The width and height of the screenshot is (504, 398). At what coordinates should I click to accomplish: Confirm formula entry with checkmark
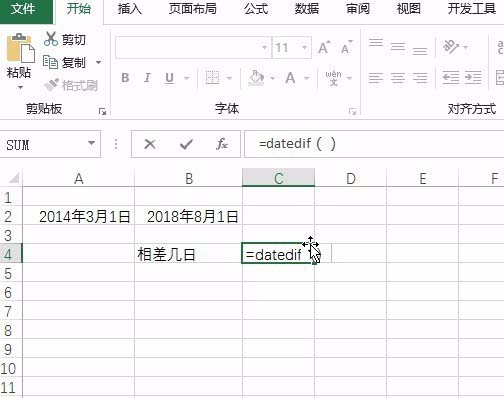(x=186, y=144)
